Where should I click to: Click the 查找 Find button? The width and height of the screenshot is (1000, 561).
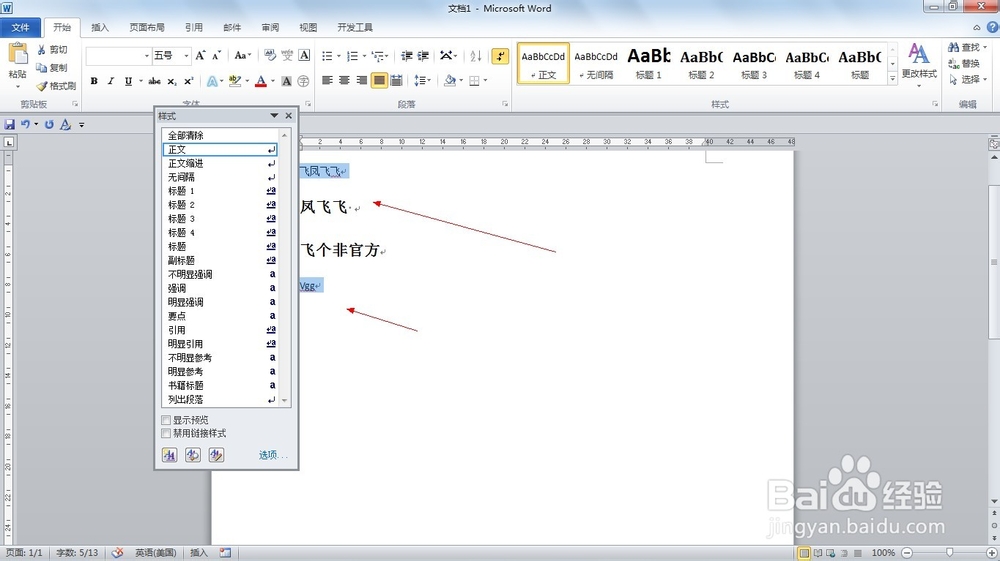967,47
